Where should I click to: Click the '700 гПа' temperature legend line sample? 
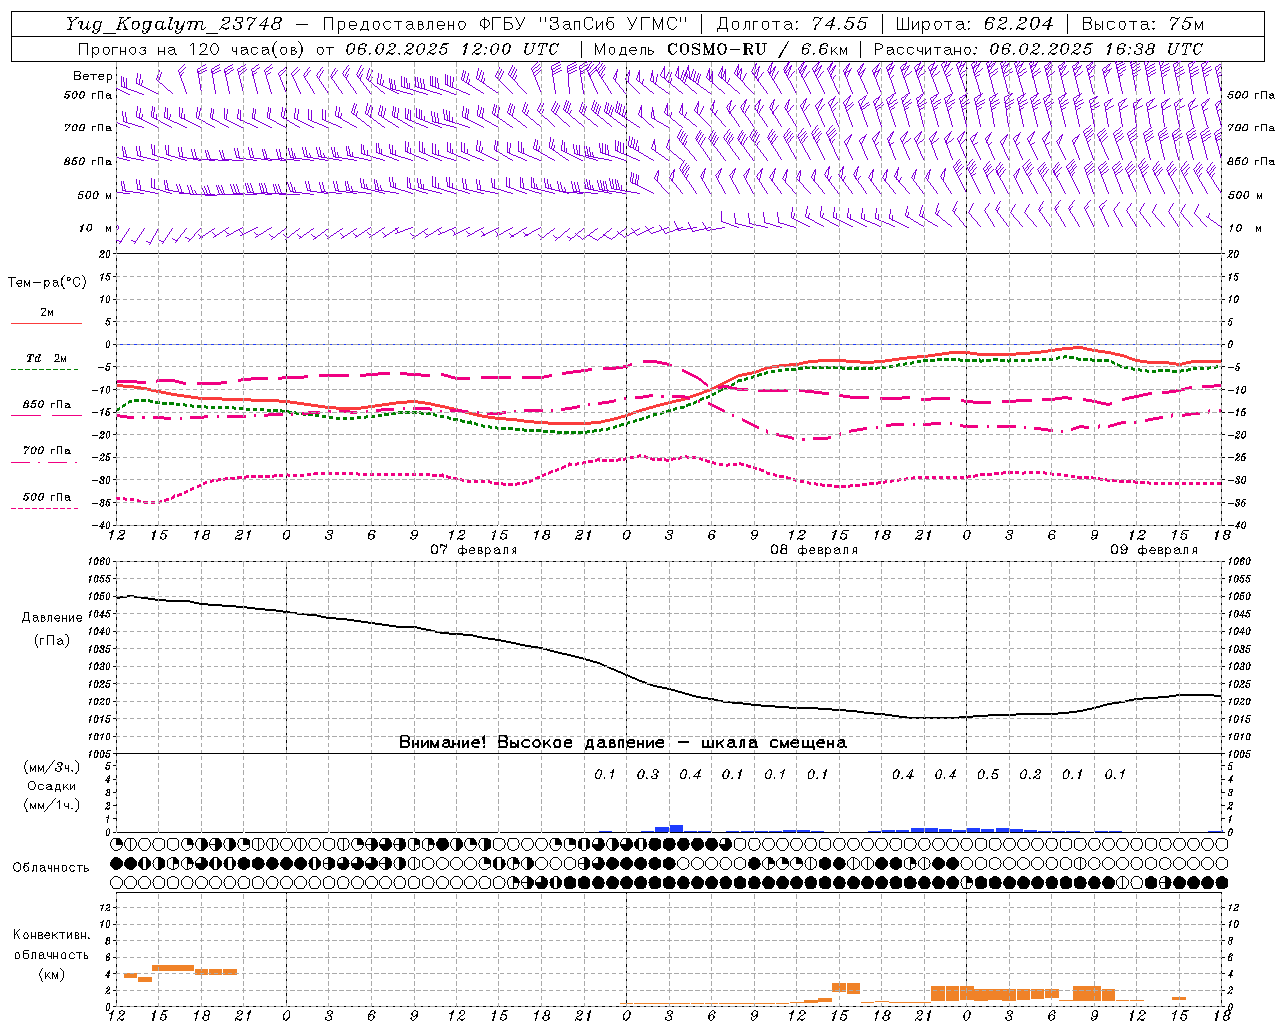click(46, 462)
